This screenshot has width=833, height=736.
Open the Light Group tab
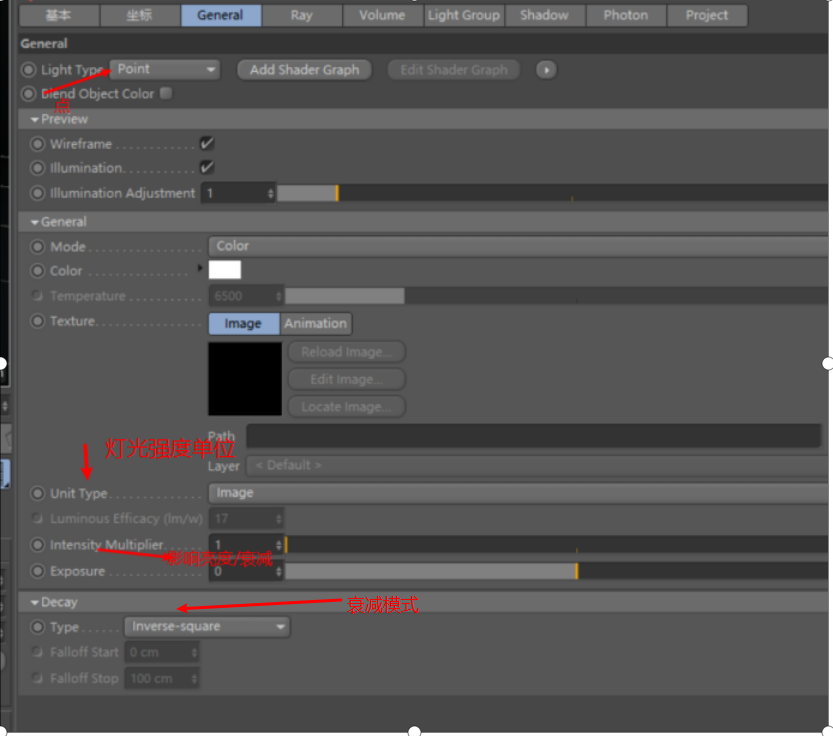[464, 15]
